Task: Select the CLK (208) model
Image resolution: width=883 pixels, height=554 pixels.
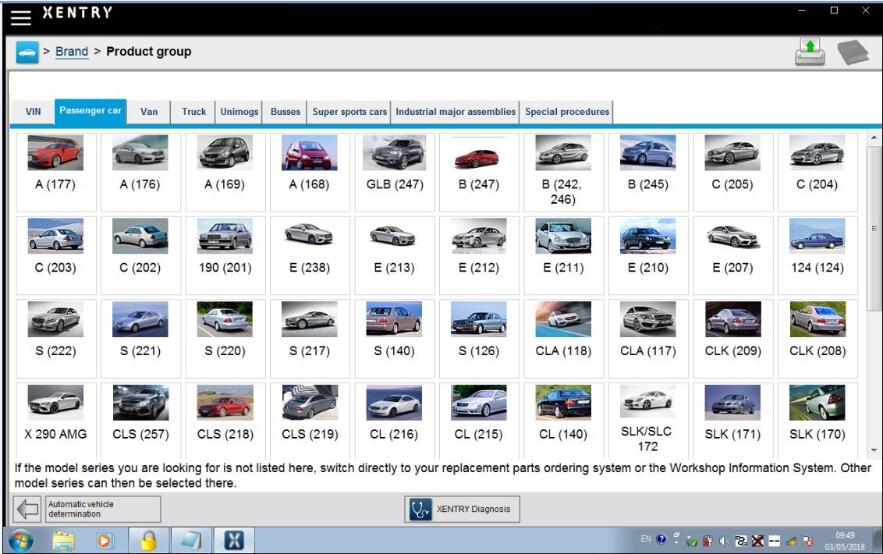Action: 817,338
